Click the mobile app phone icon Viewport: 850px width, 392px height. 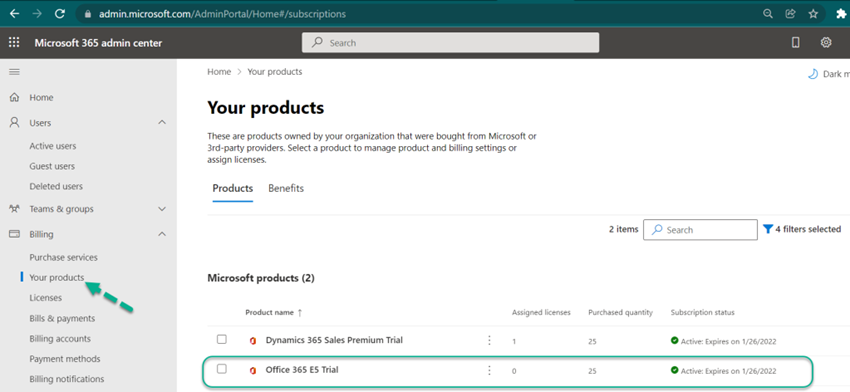click(x=796, y=43)
